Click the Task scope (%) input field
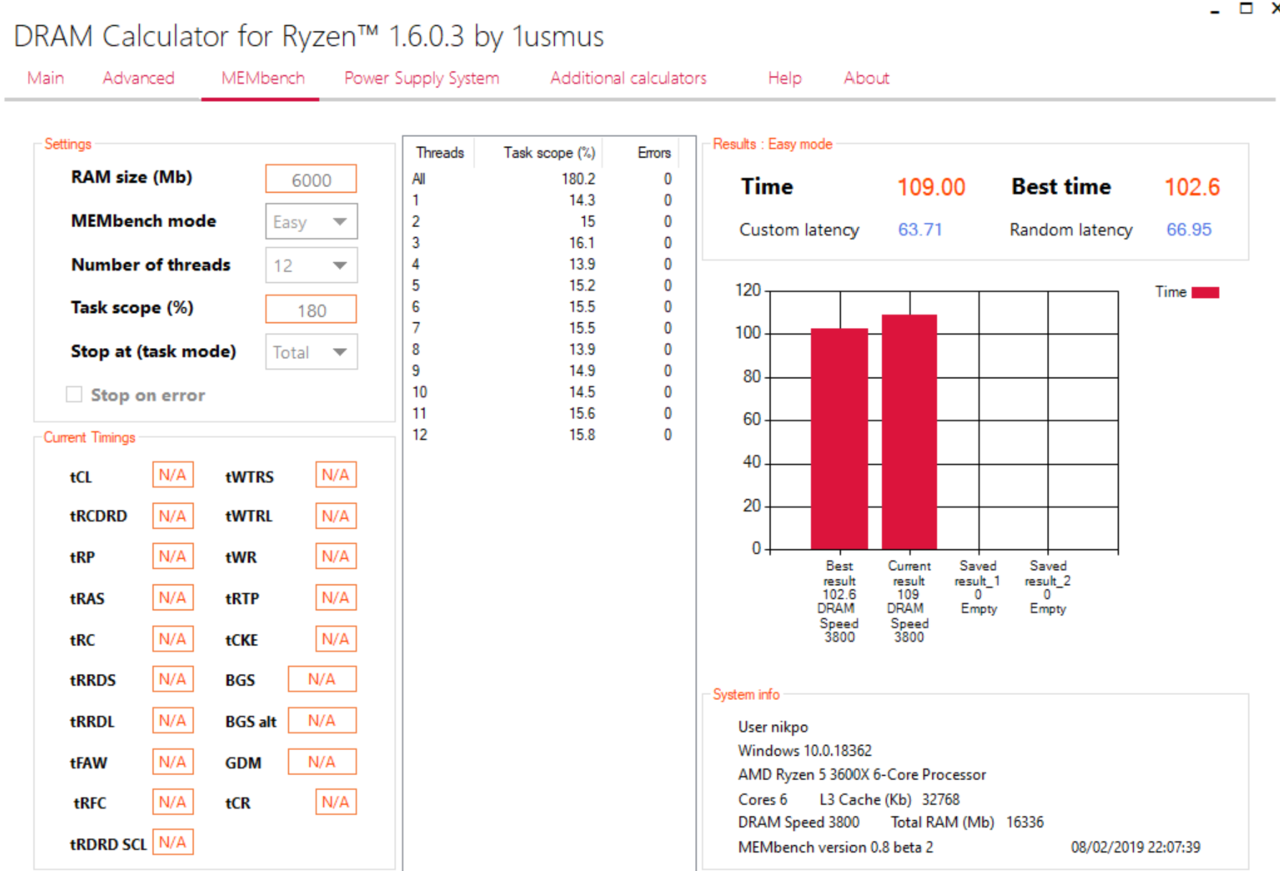The height and width of the screenshot is (871, 1280). click(x=311, y=310)
